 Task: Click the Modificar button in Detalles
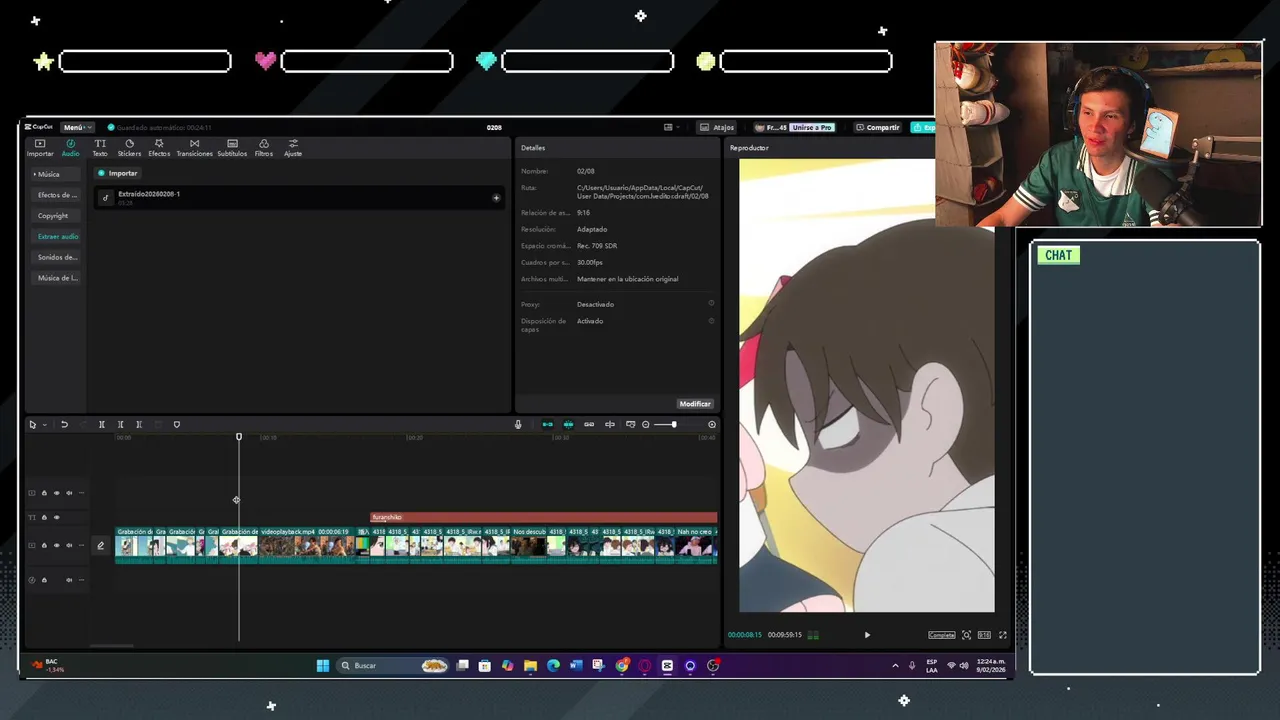tap(694, 404)
